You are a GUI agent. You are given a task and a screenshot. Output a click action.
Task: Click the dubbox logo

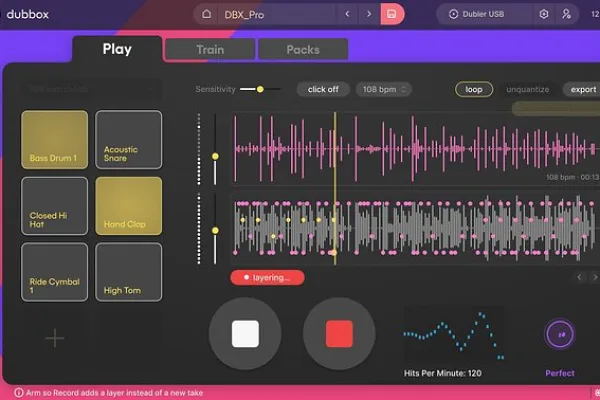coord(28,15)
